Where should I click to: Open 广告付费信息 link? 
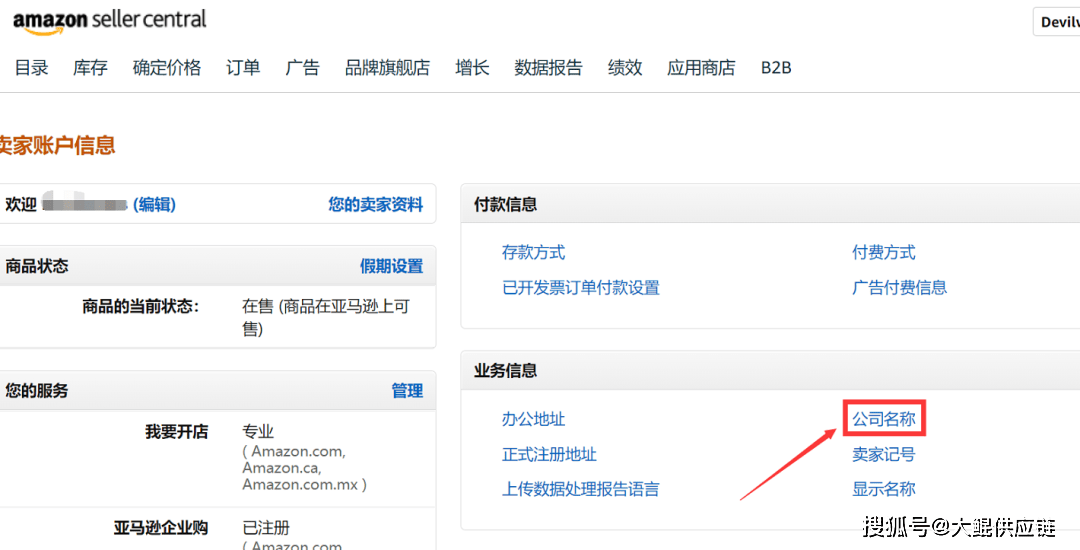(x=900, y=287)
